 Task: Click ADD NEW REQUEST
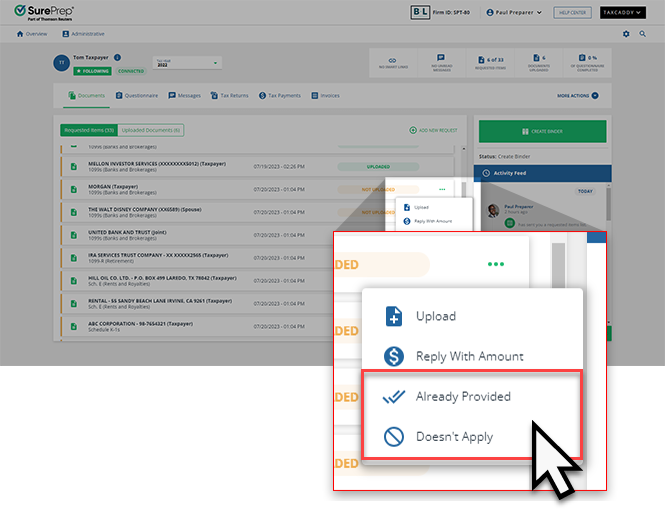433,130
